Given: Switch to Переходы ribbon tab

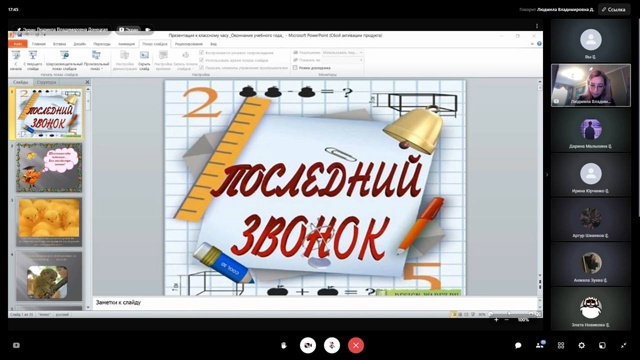Looking at the screenshot, I should click(102, 44).
